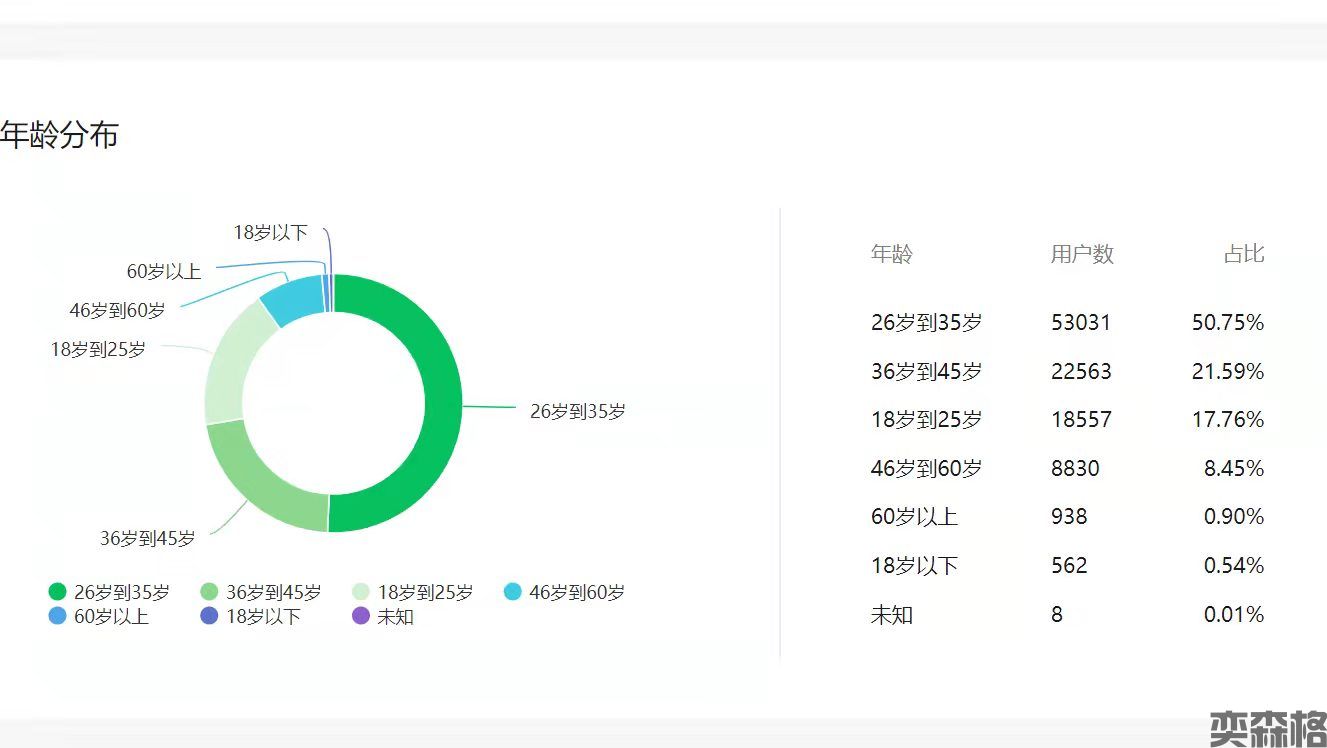Click the 年龄 column header in table
The image size is (1327, 748).
[x=891, y=254]
